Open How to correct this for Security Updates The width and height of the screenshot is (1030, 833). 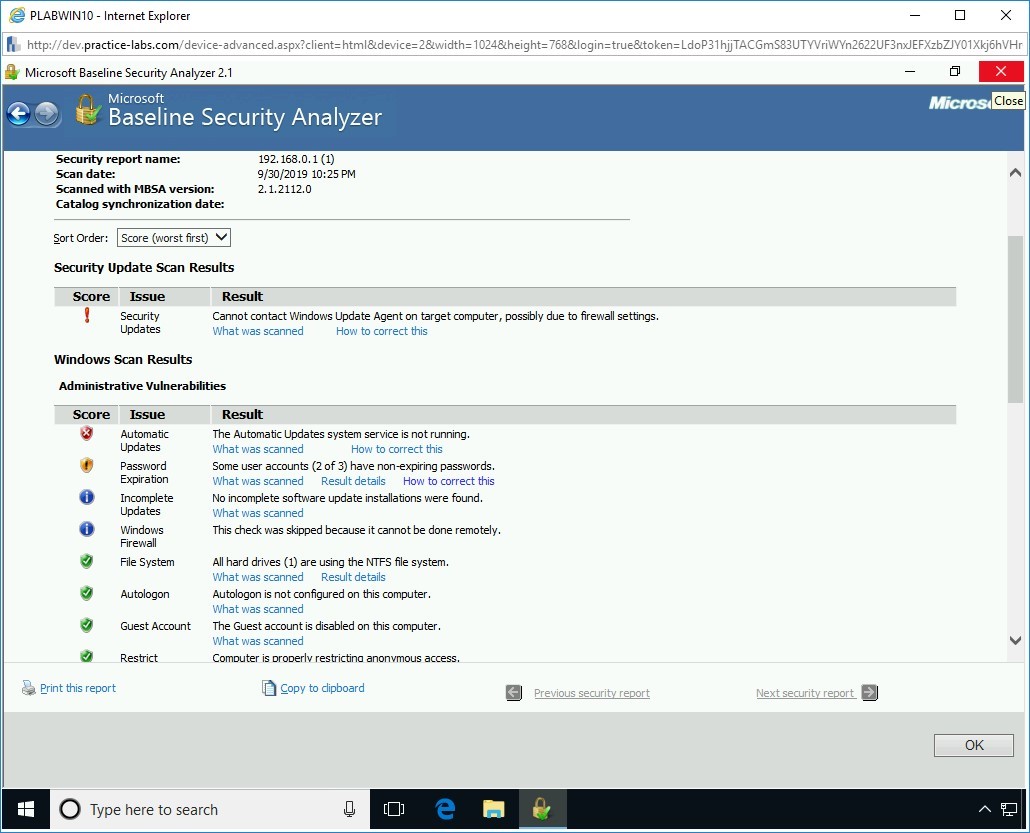pyautogui.click(x=382, y=331)
